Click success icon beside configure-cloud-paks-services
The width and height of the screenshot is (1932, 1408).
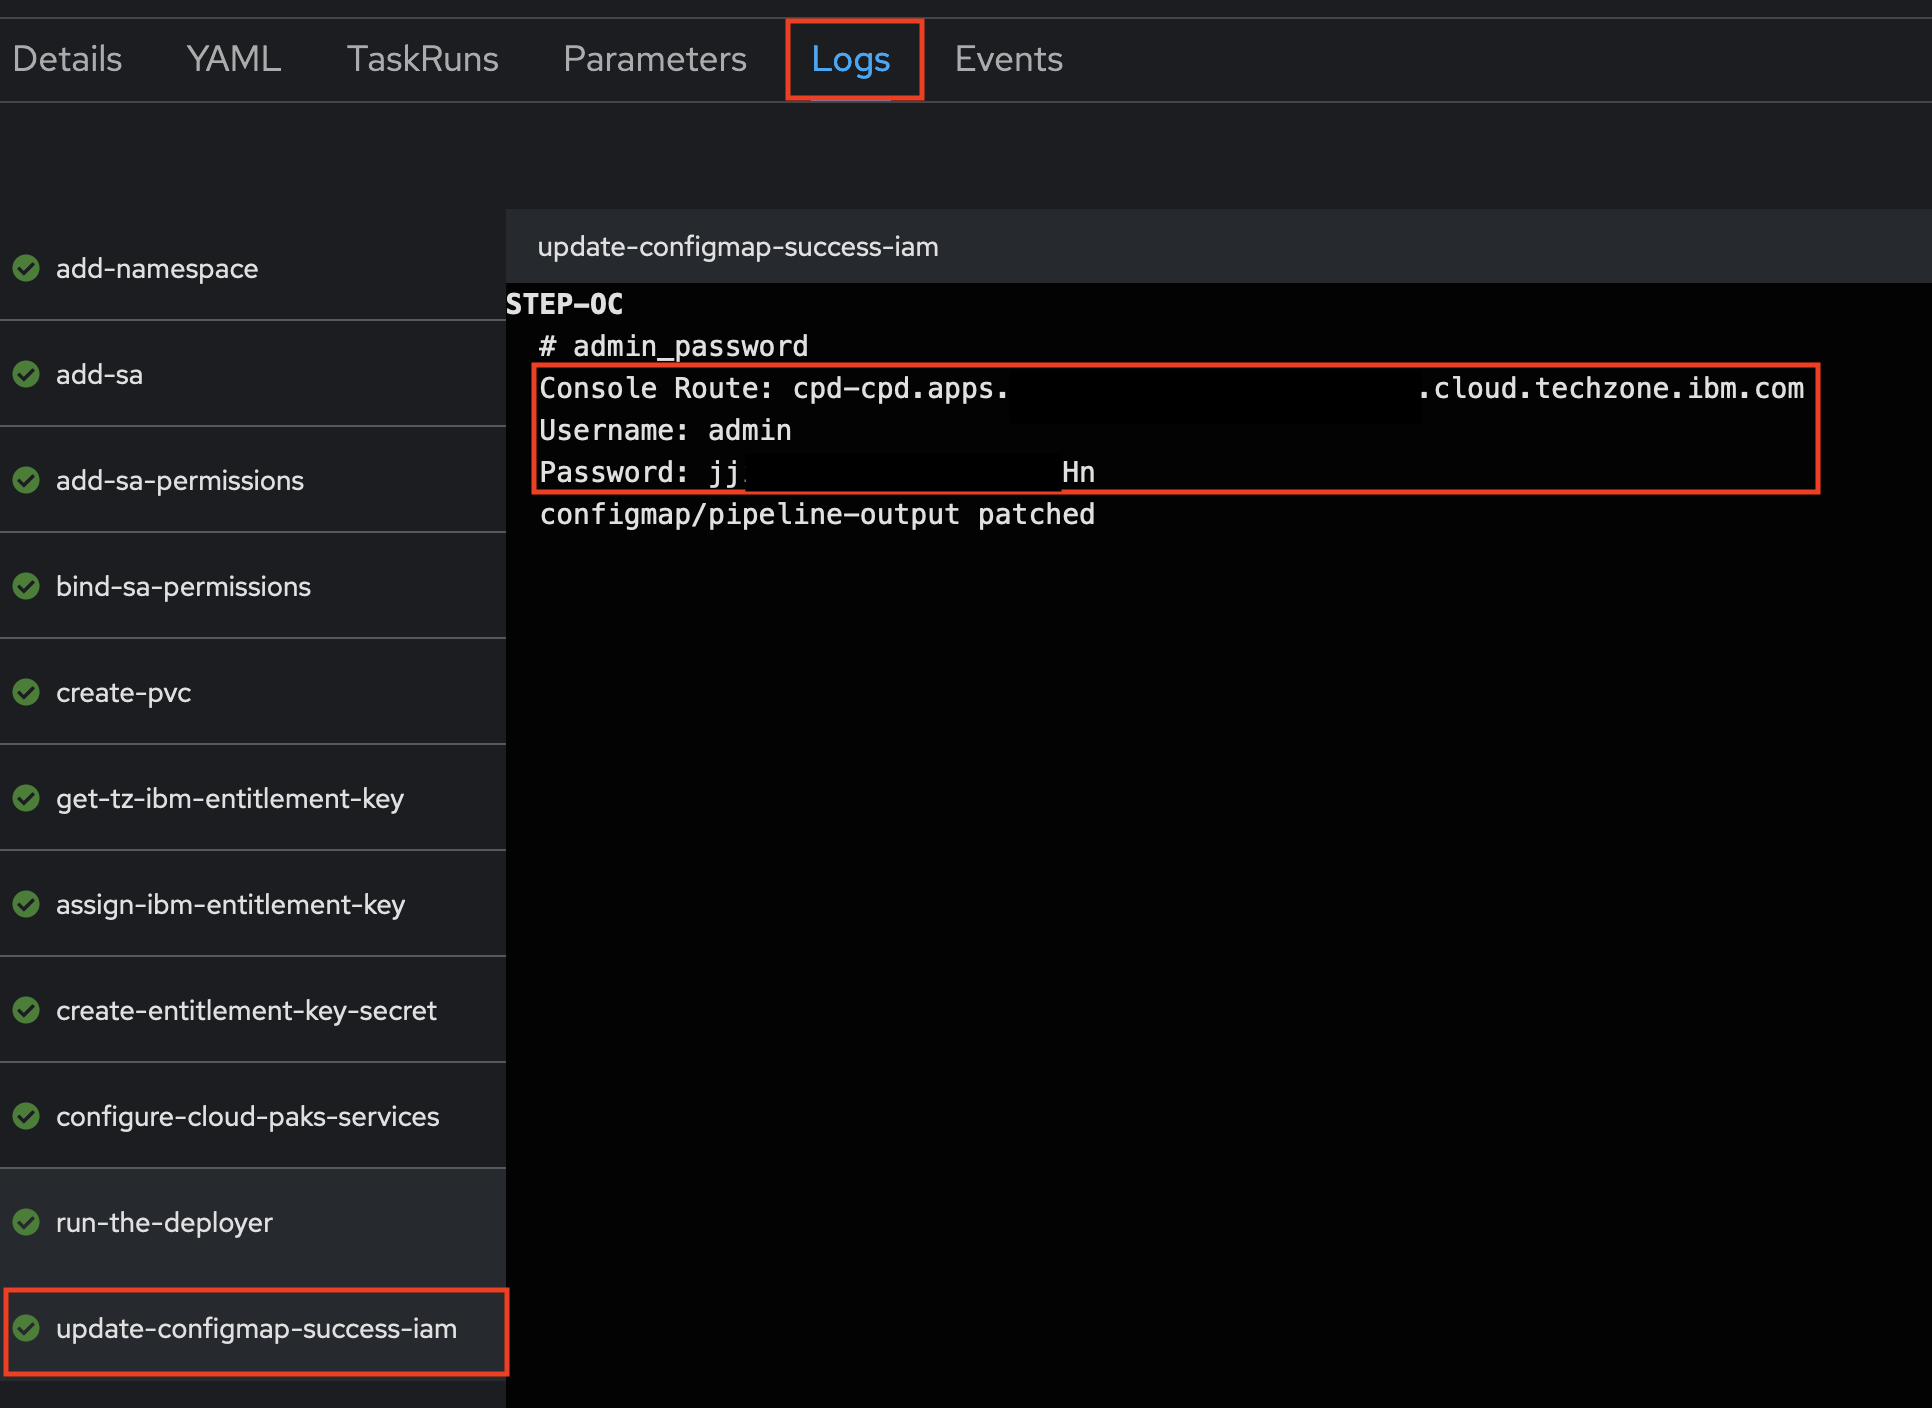point(26,1116)
